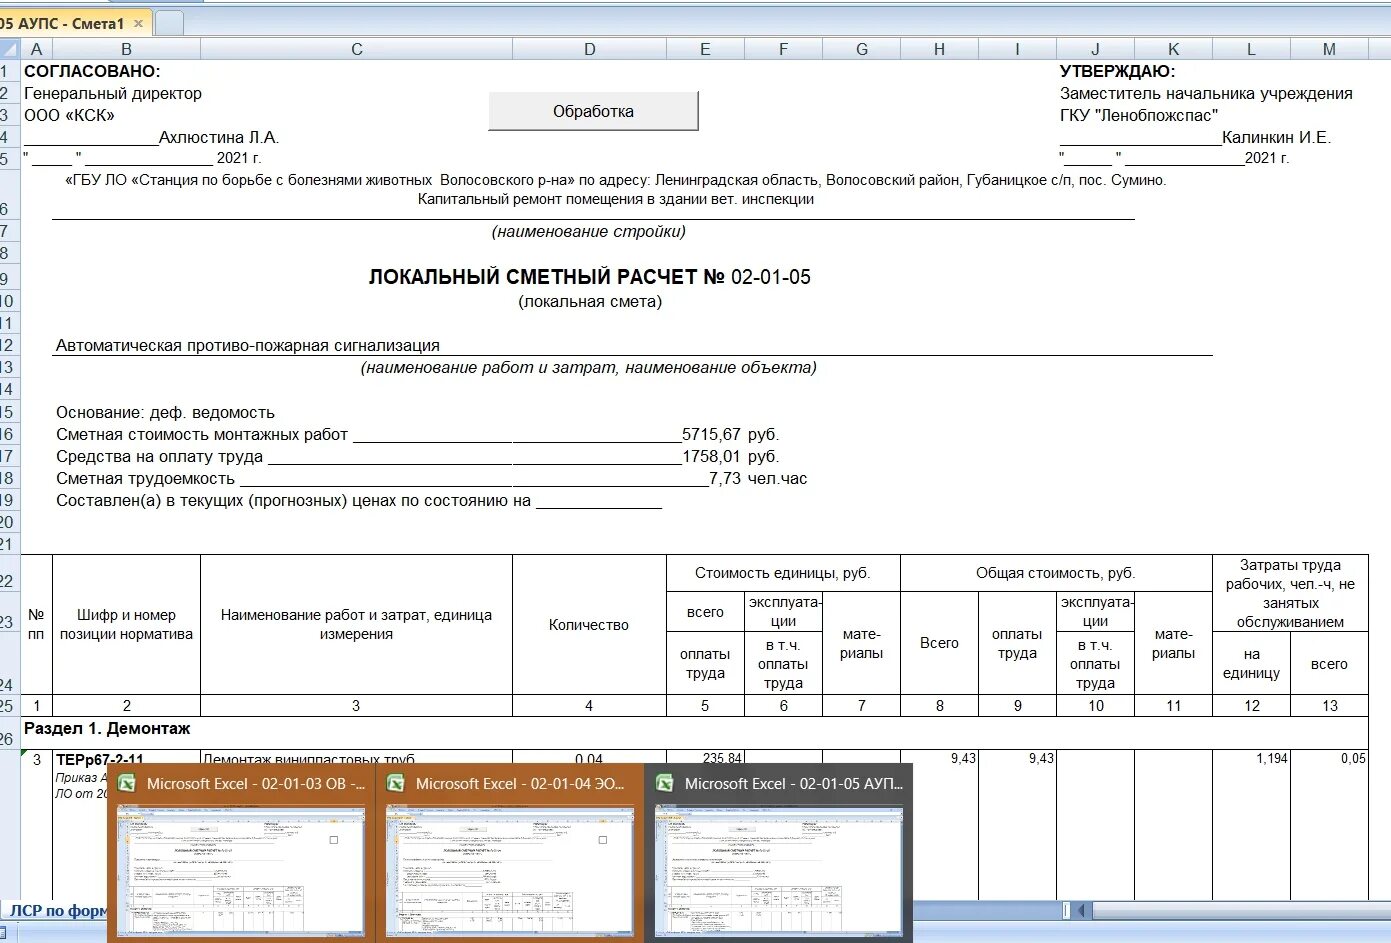This screenshot has width=1391, height=943.
Task: Click 'Автоматическая противо-пожарная сигнализация' cell
Action: point(248,345)
